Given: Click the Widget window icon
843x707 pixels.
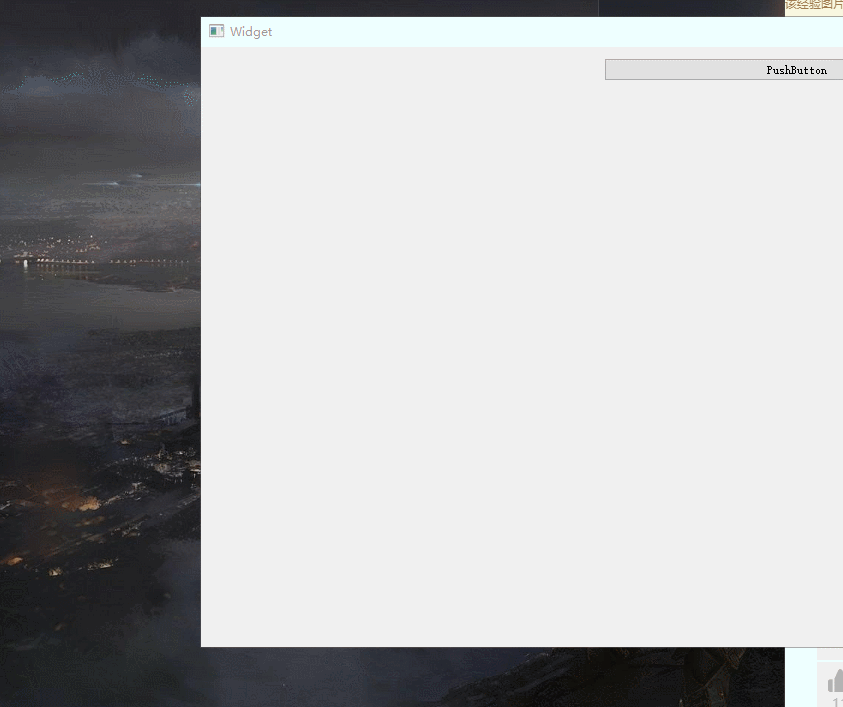Looking at the screenshot, I should [x=216, y=31].
